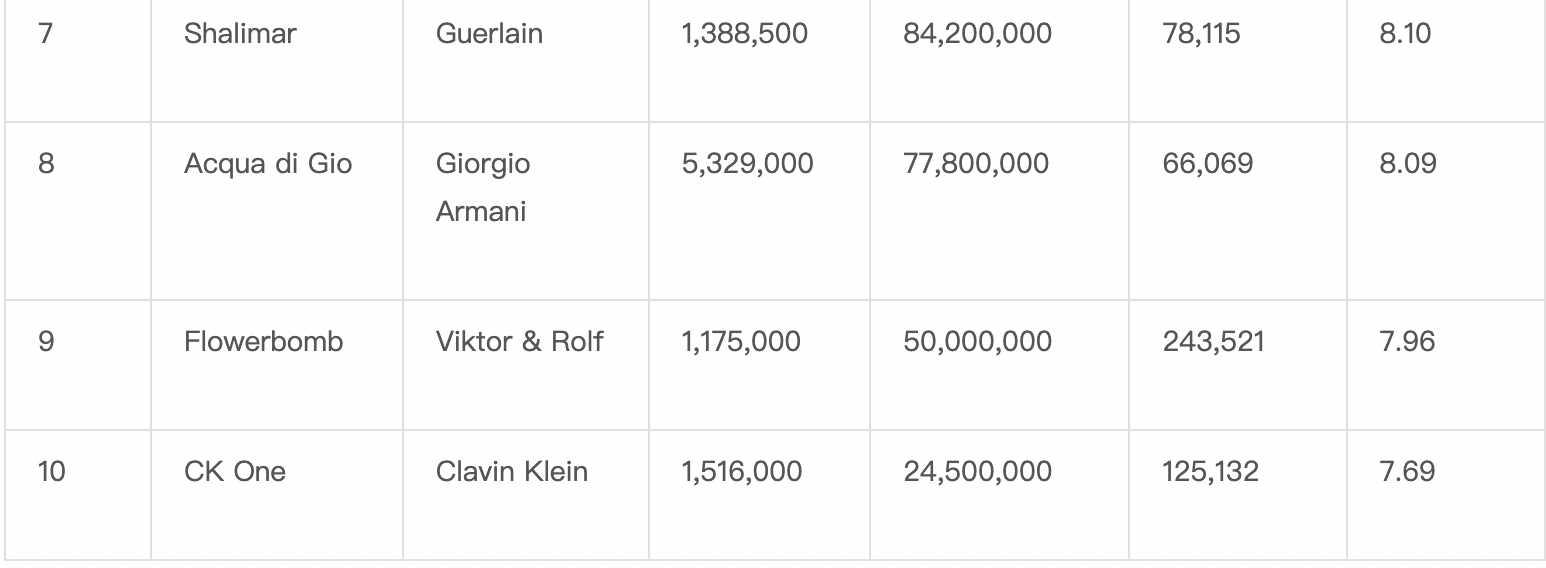Click the 84,200,000 value cell
The height and width of the screenshot is (568, 1546).
(x=1000, y=61)
